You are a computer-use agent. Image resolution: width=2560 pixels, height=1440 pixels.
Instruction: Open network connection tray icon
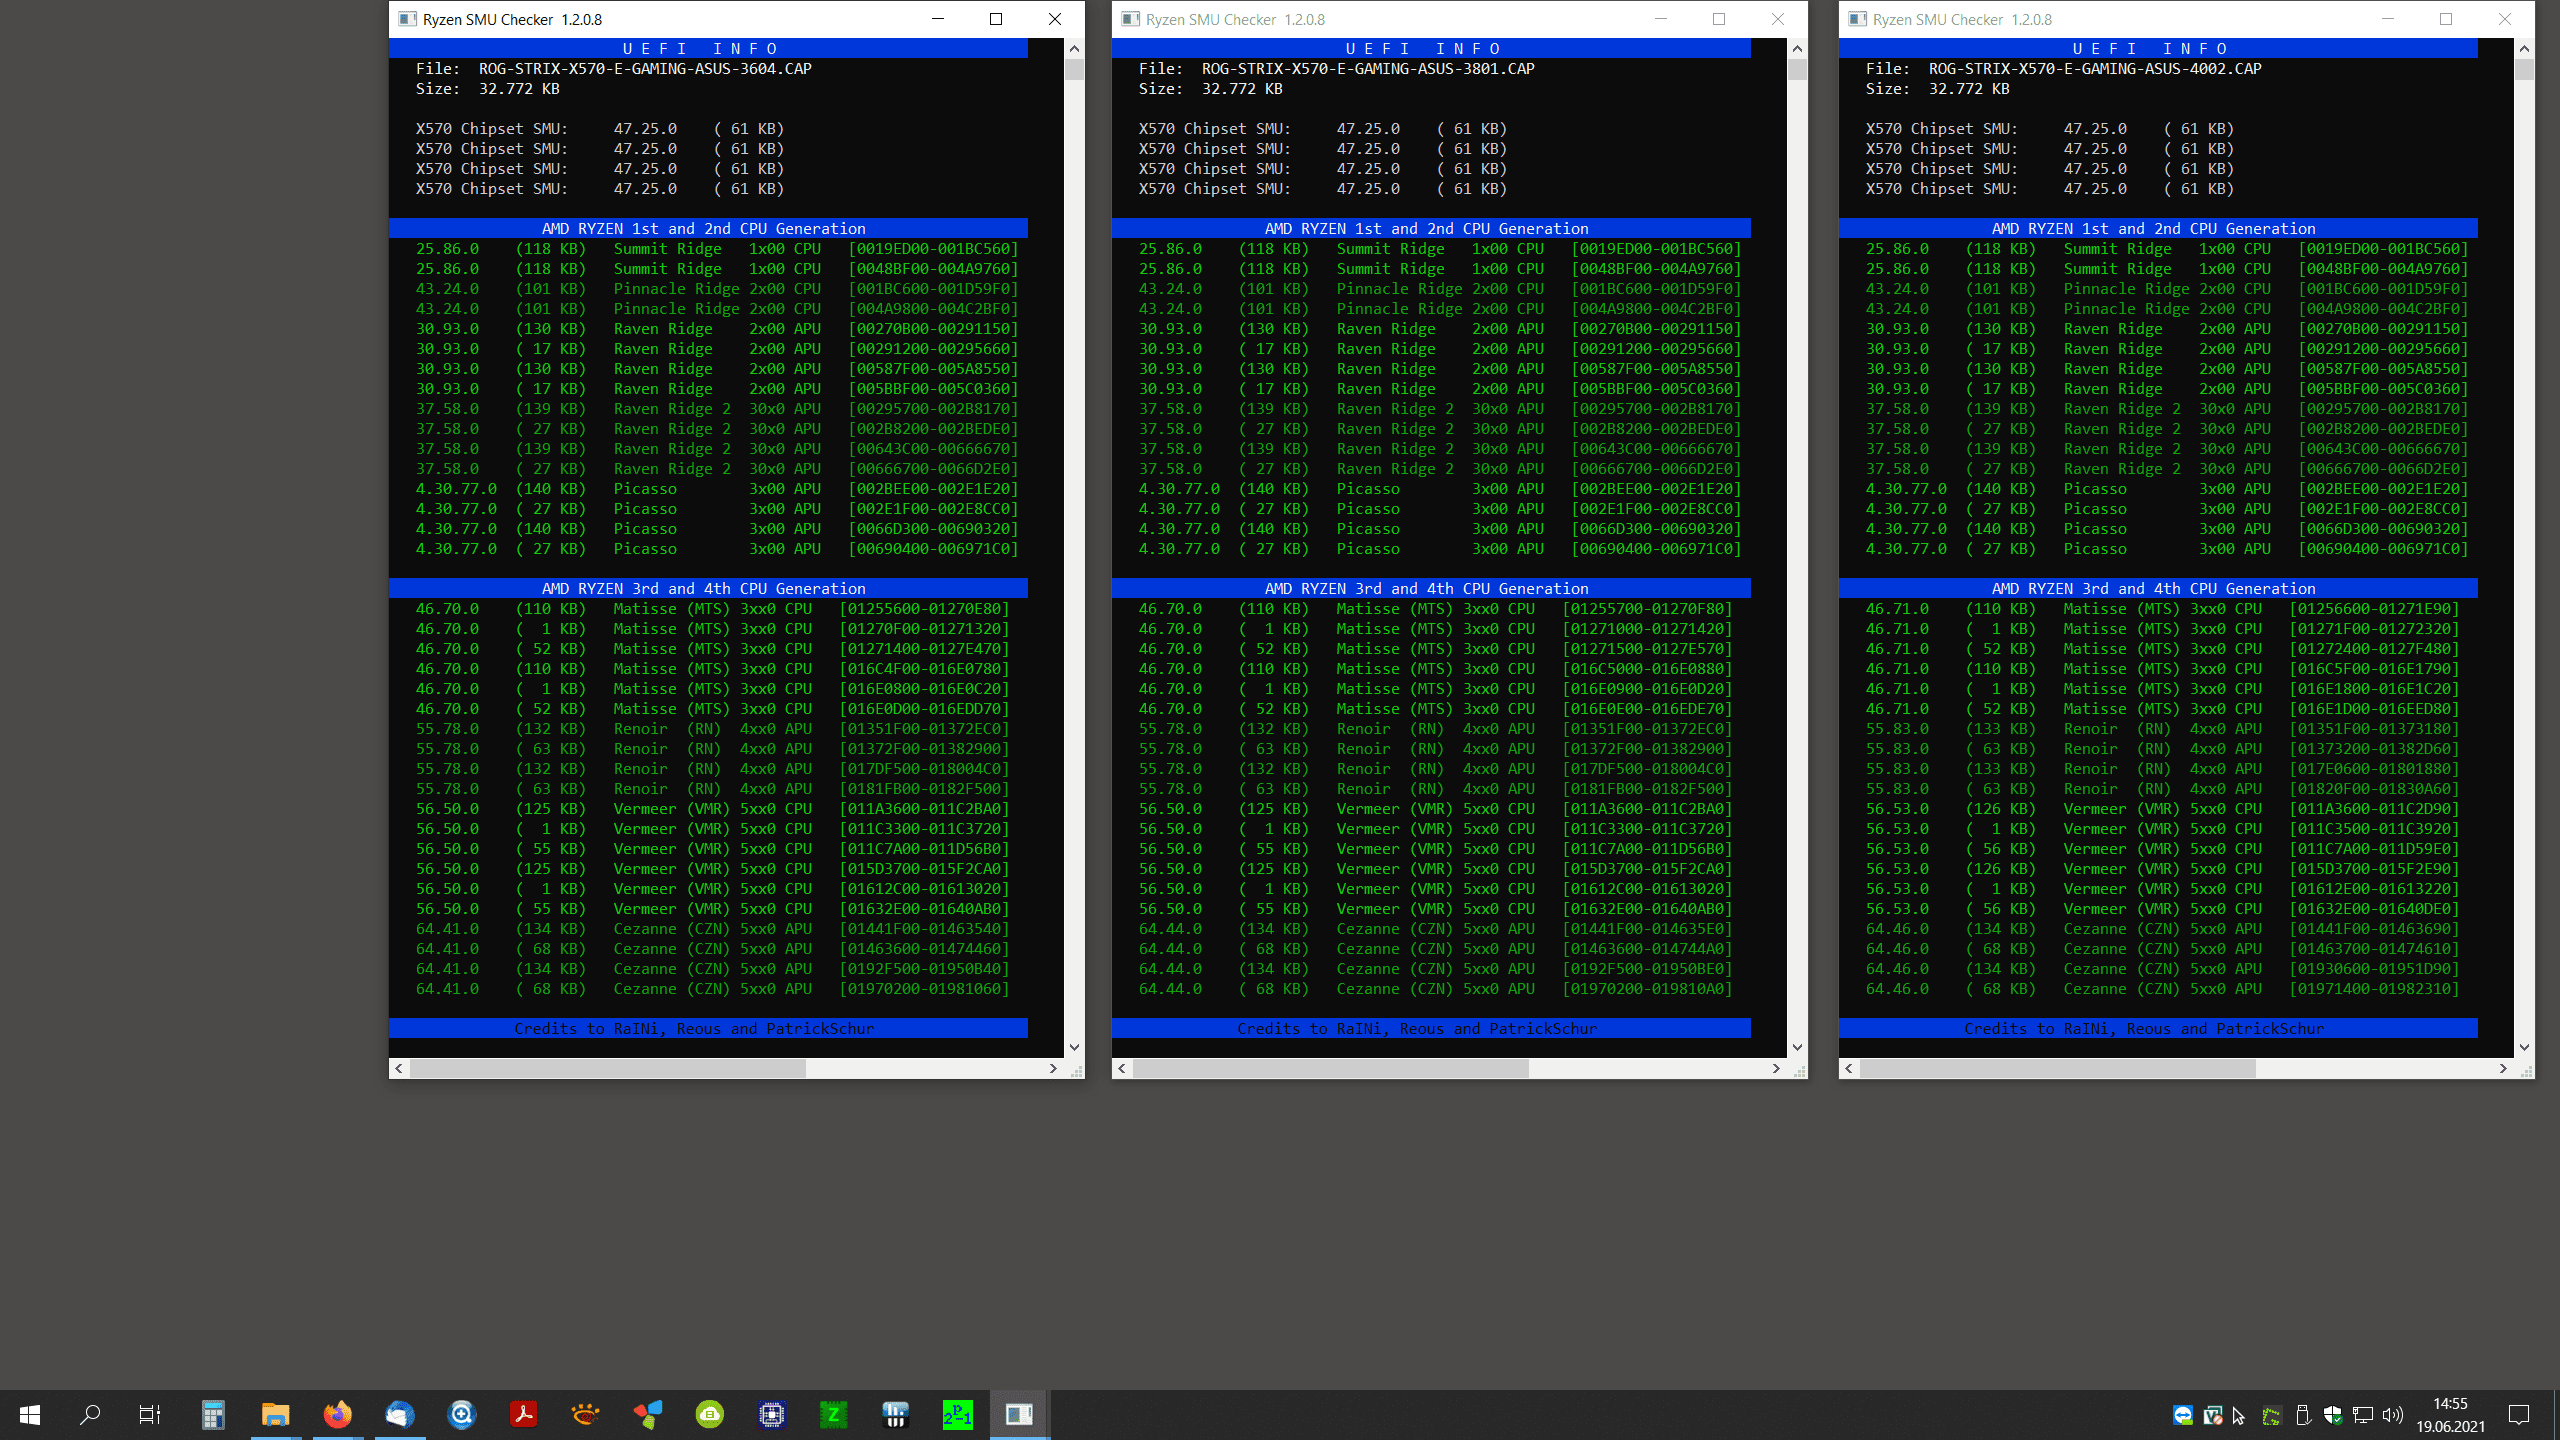coord(2363,1415)
